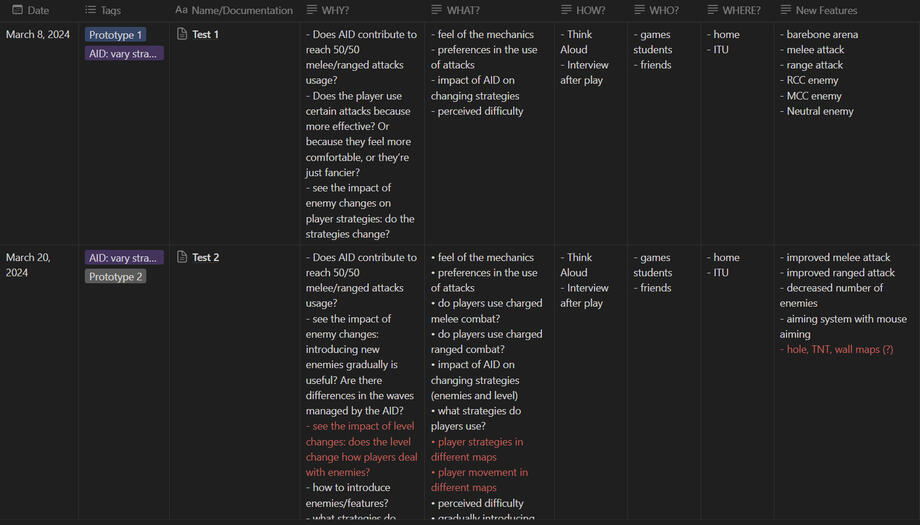The height and width of the screenshot is (525, 920).
Task: Open the Test 1 page title
Action: click(206, 34)
